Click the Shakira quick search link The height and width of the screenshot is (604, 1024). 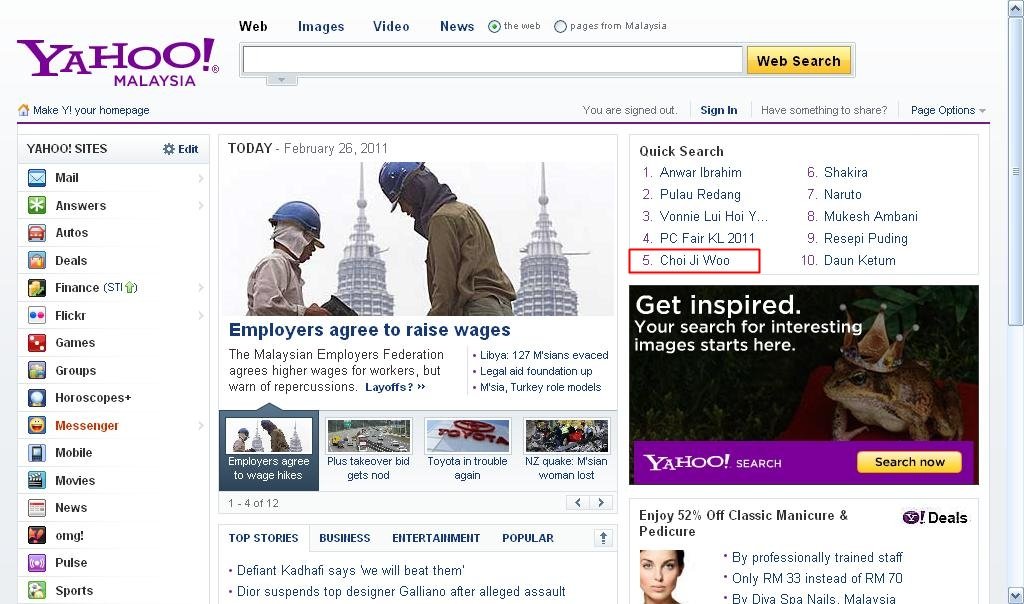click(x=846, y=172)
